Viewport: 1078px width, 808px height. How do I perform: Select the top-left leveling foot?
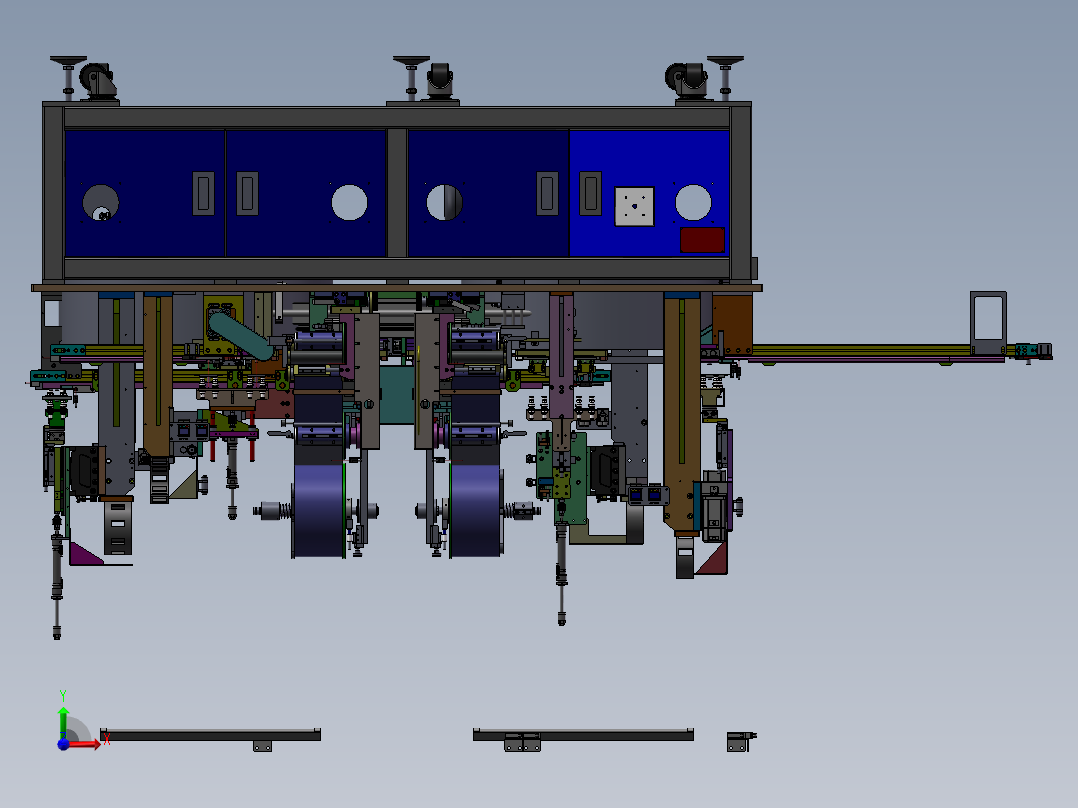(x=68, y=78)
